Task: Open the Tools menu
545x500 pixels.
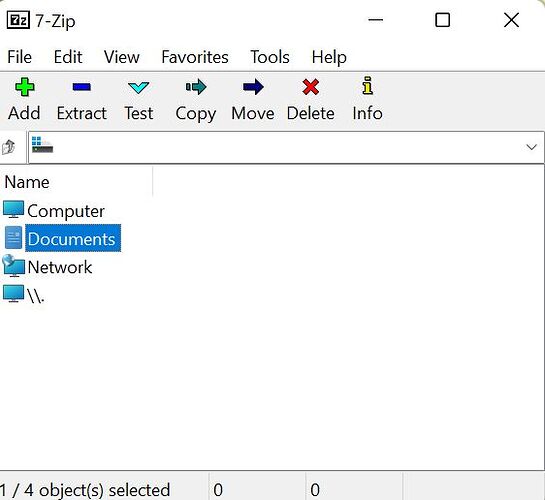Action: coord(270,57)
